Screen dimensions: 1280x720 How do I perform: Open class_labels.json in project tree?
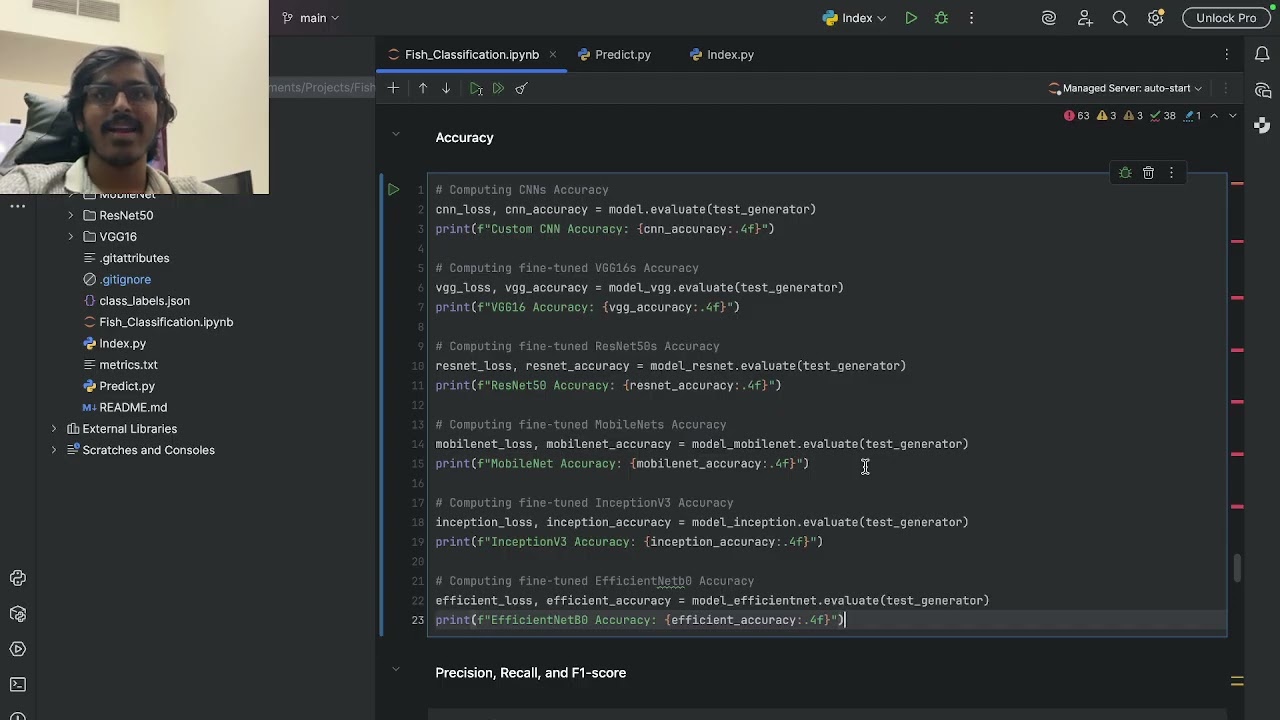pos(144,301)
